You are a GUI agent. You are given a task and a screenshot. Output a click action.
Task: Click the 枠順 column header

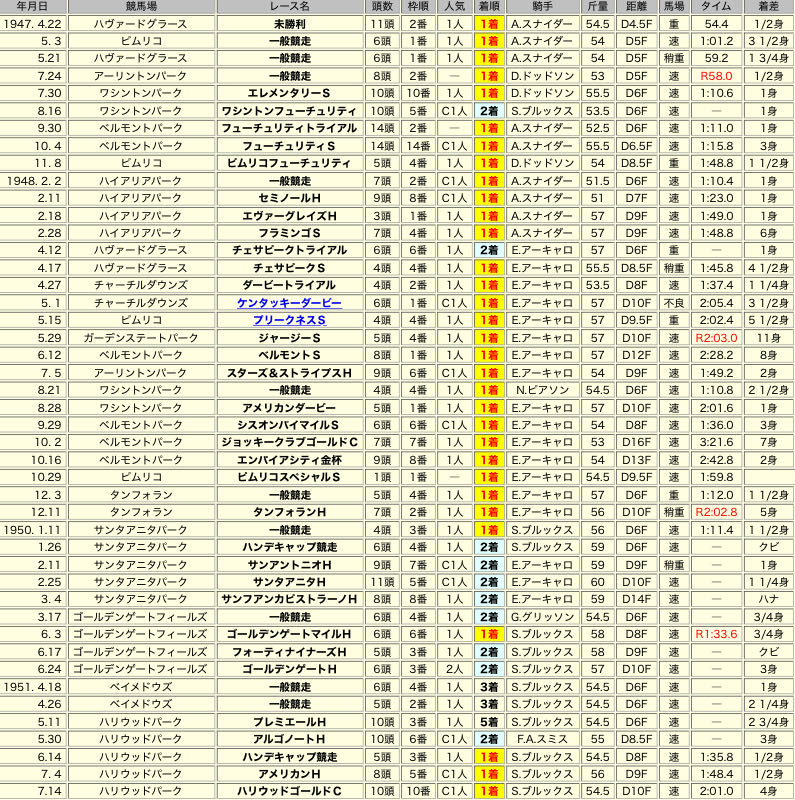pyautogui.click(x=418, y=6)
